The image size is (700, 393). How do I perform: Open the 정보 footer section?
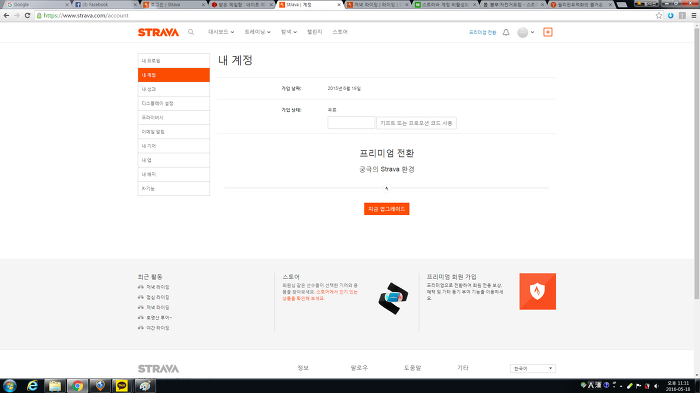pos(303,368)
